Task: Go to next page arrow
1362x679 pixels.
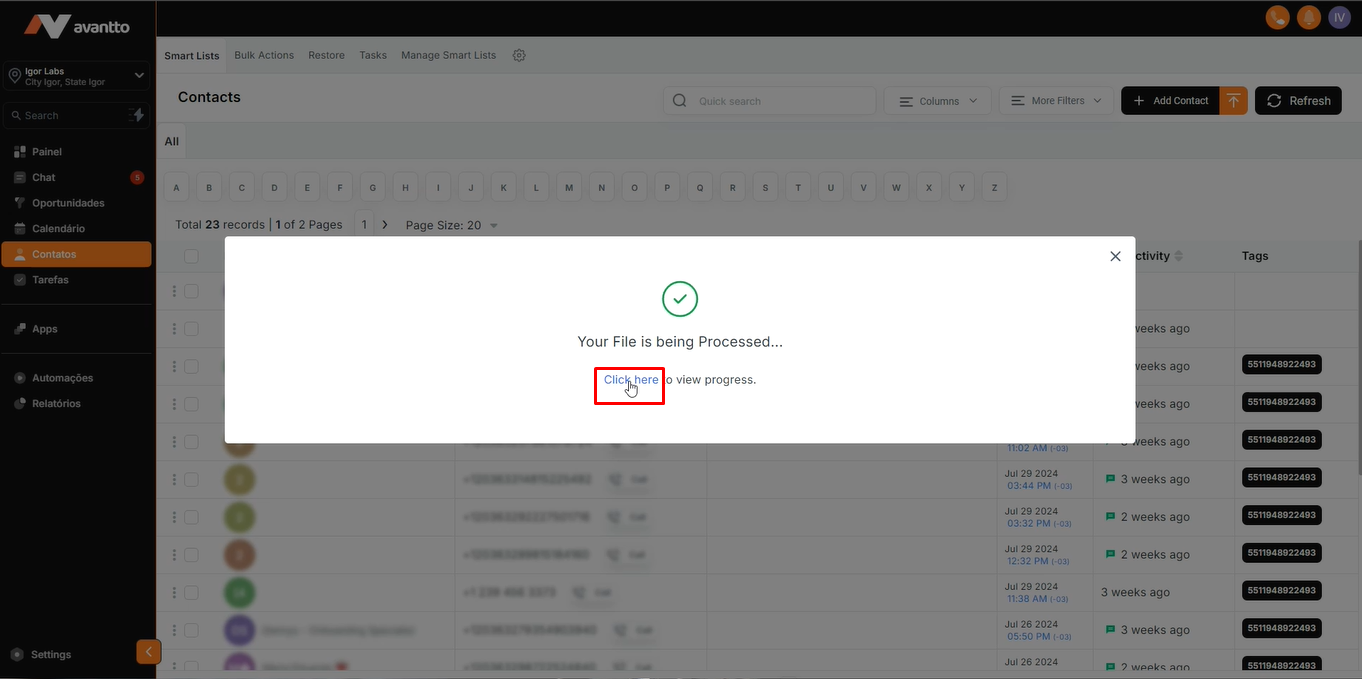Action: tap(385, 225)
